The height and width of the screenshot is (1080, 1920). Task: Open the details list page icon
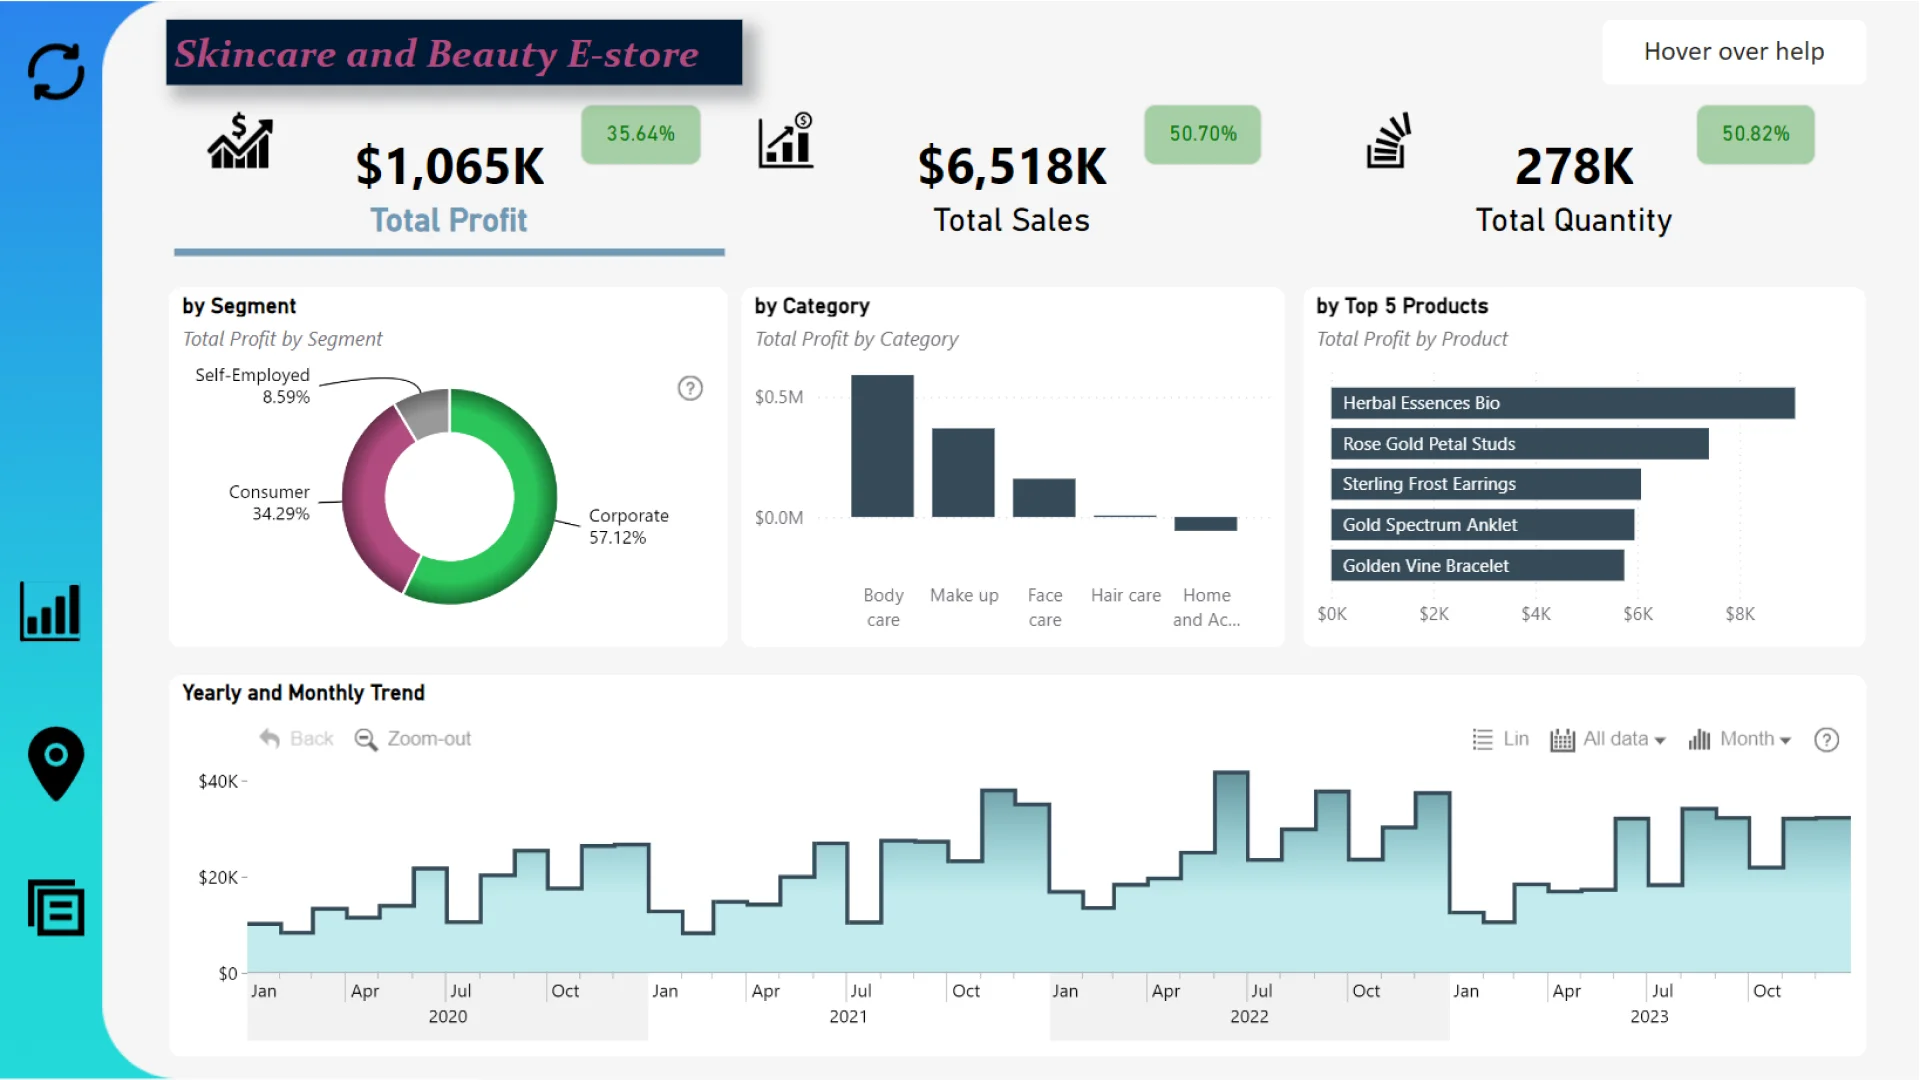point(56,907)
